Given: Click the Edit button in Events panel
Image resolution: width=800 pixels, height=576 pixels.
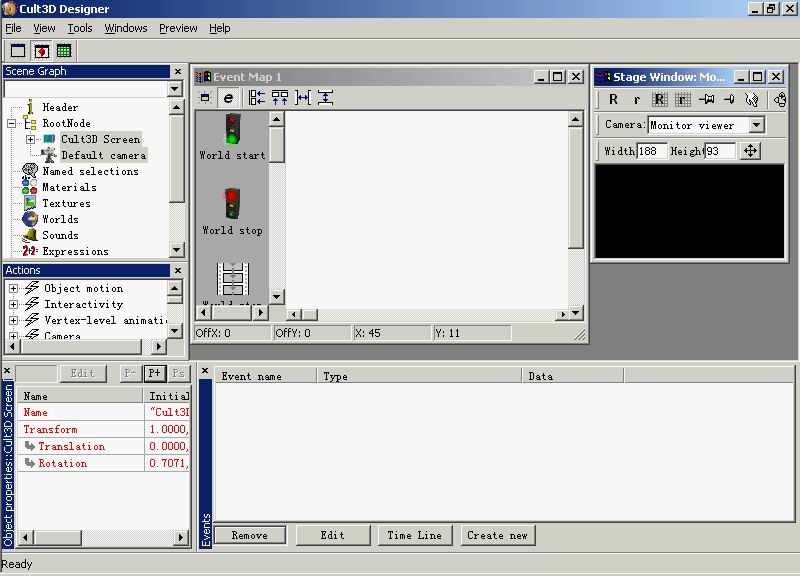Looking at the screenshot, I should [333, 535].
